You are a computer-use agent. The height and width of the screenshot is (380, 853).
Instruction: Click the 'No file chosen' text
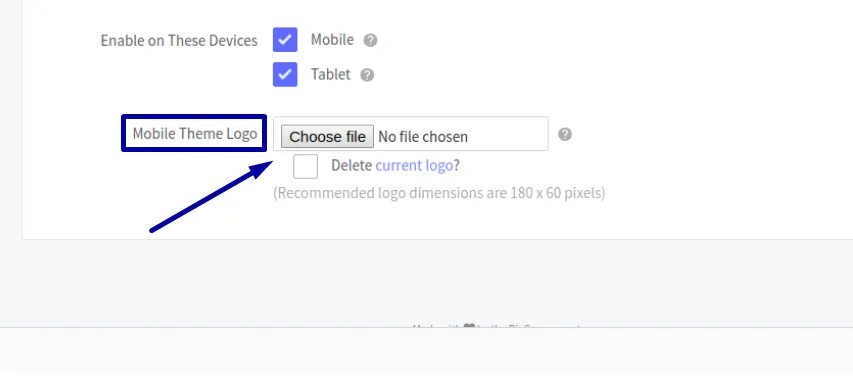click(423, 137)
